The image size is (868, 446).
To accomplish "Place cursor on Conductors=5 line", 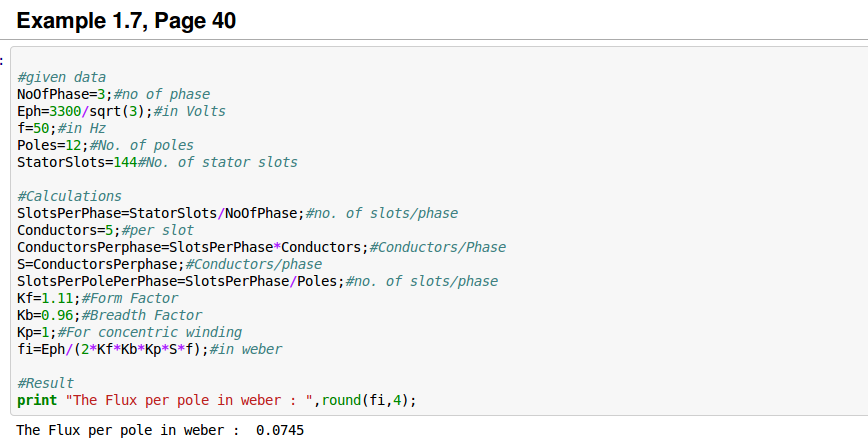I will pos(91,230).
